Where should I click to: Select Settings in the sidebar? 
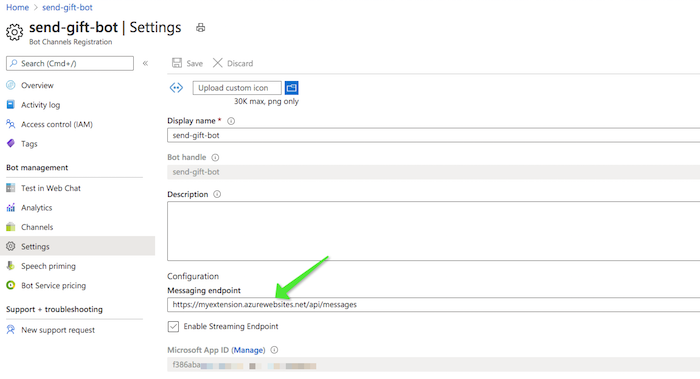pos(77,246)
